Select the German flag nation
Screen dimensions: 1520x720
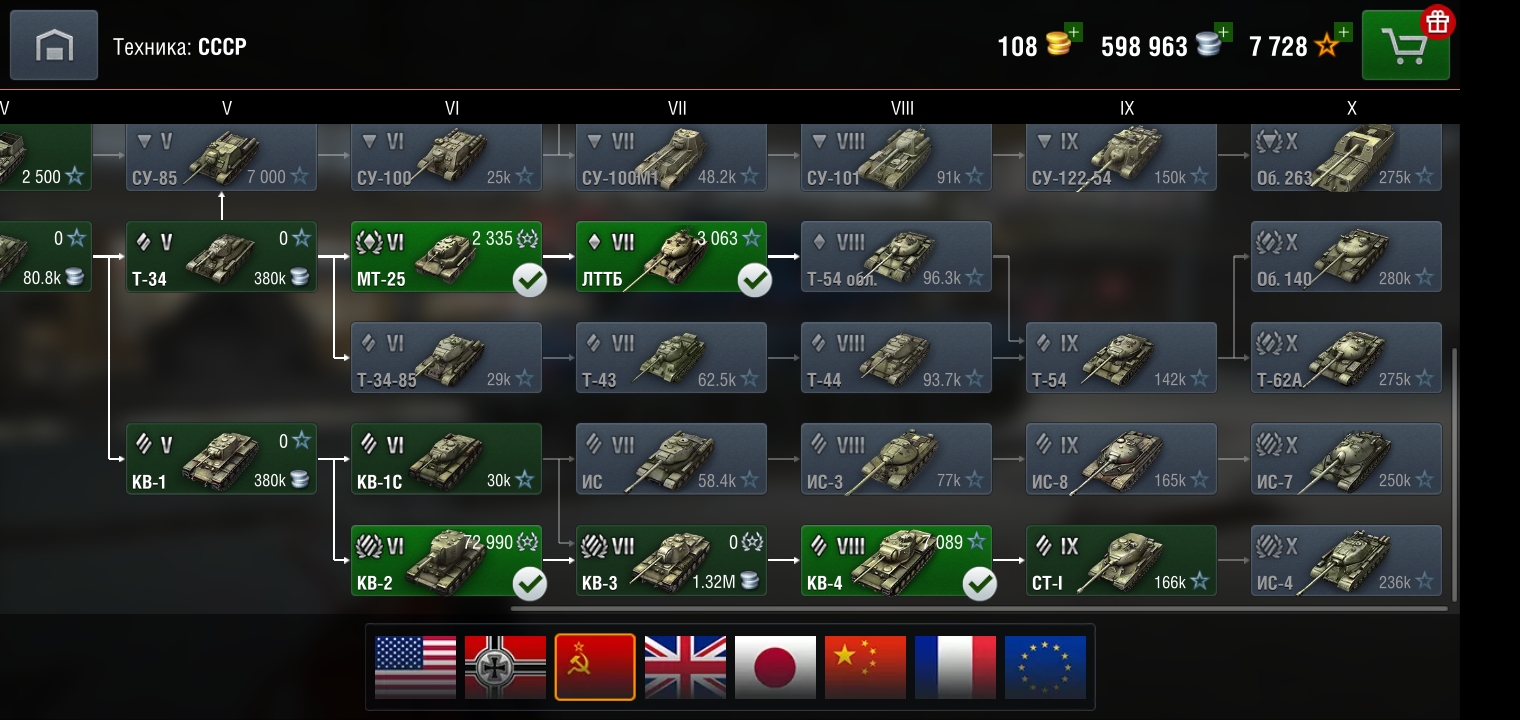coord(505,667)
